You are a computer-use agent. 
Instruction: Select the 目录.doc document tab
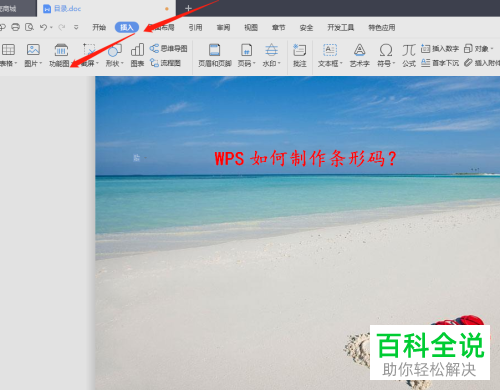(x=106, y=8)
